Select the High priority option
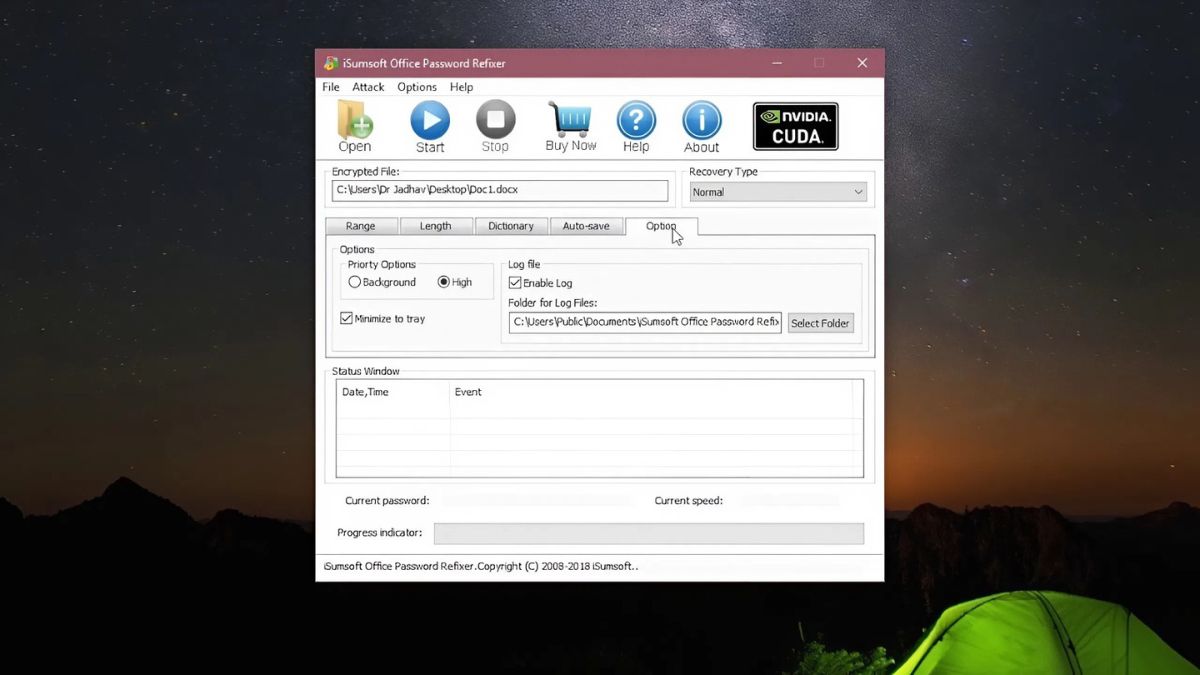 click(441, 282)
